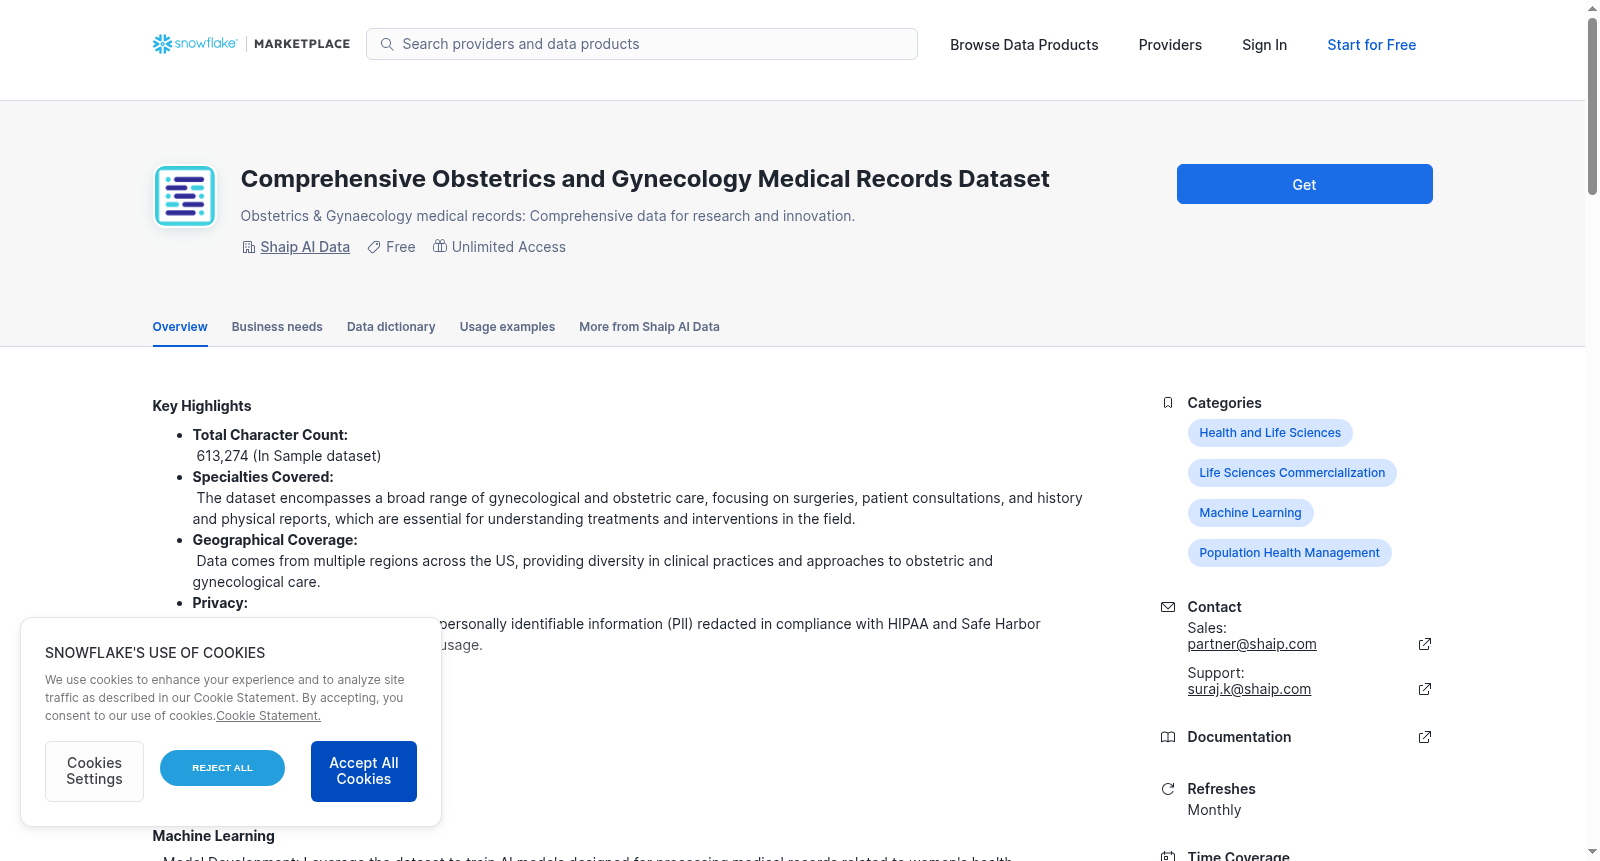The height and width of the screenshot is (861, 1600).
Task: Click the Refreshes circular arrow icon
Action: [1168, 789]
